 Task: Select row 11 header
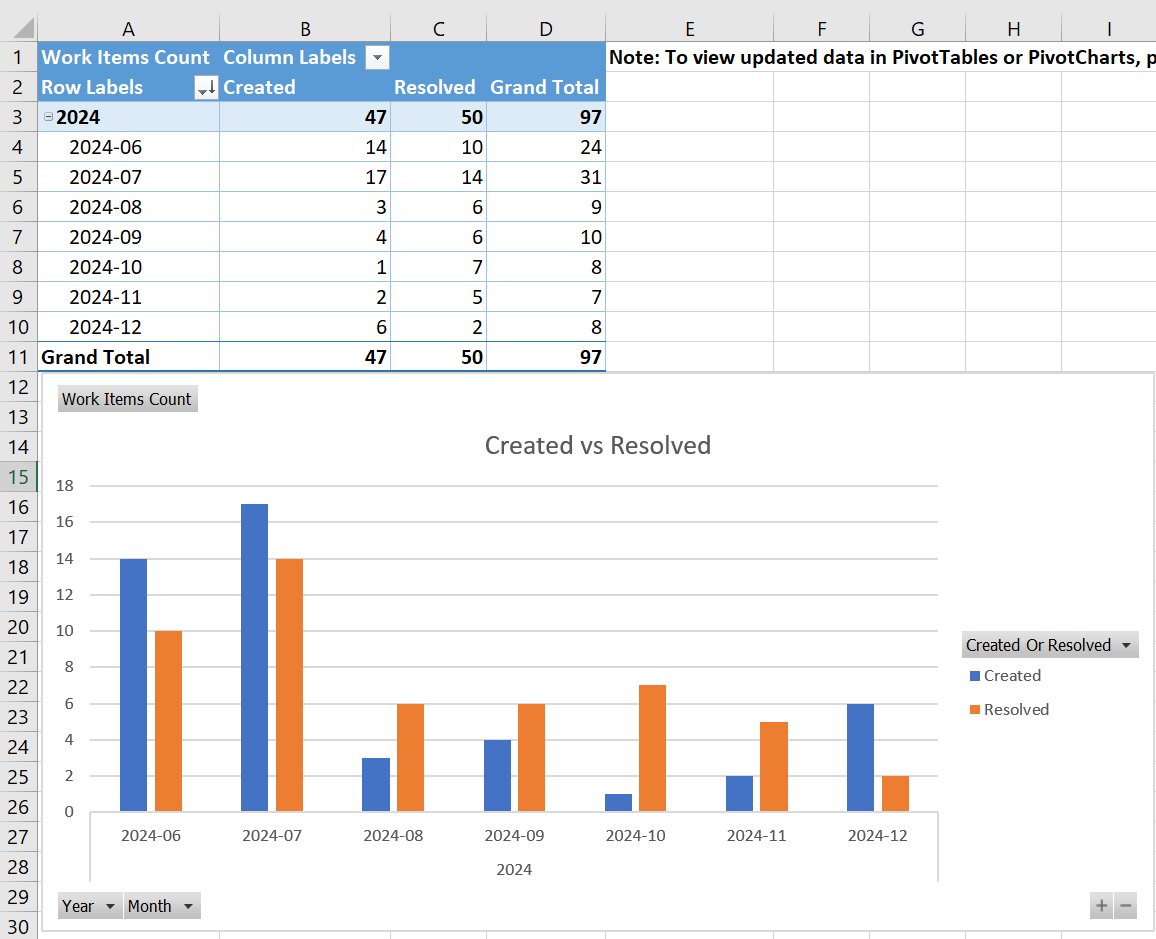tap(18, 357)
